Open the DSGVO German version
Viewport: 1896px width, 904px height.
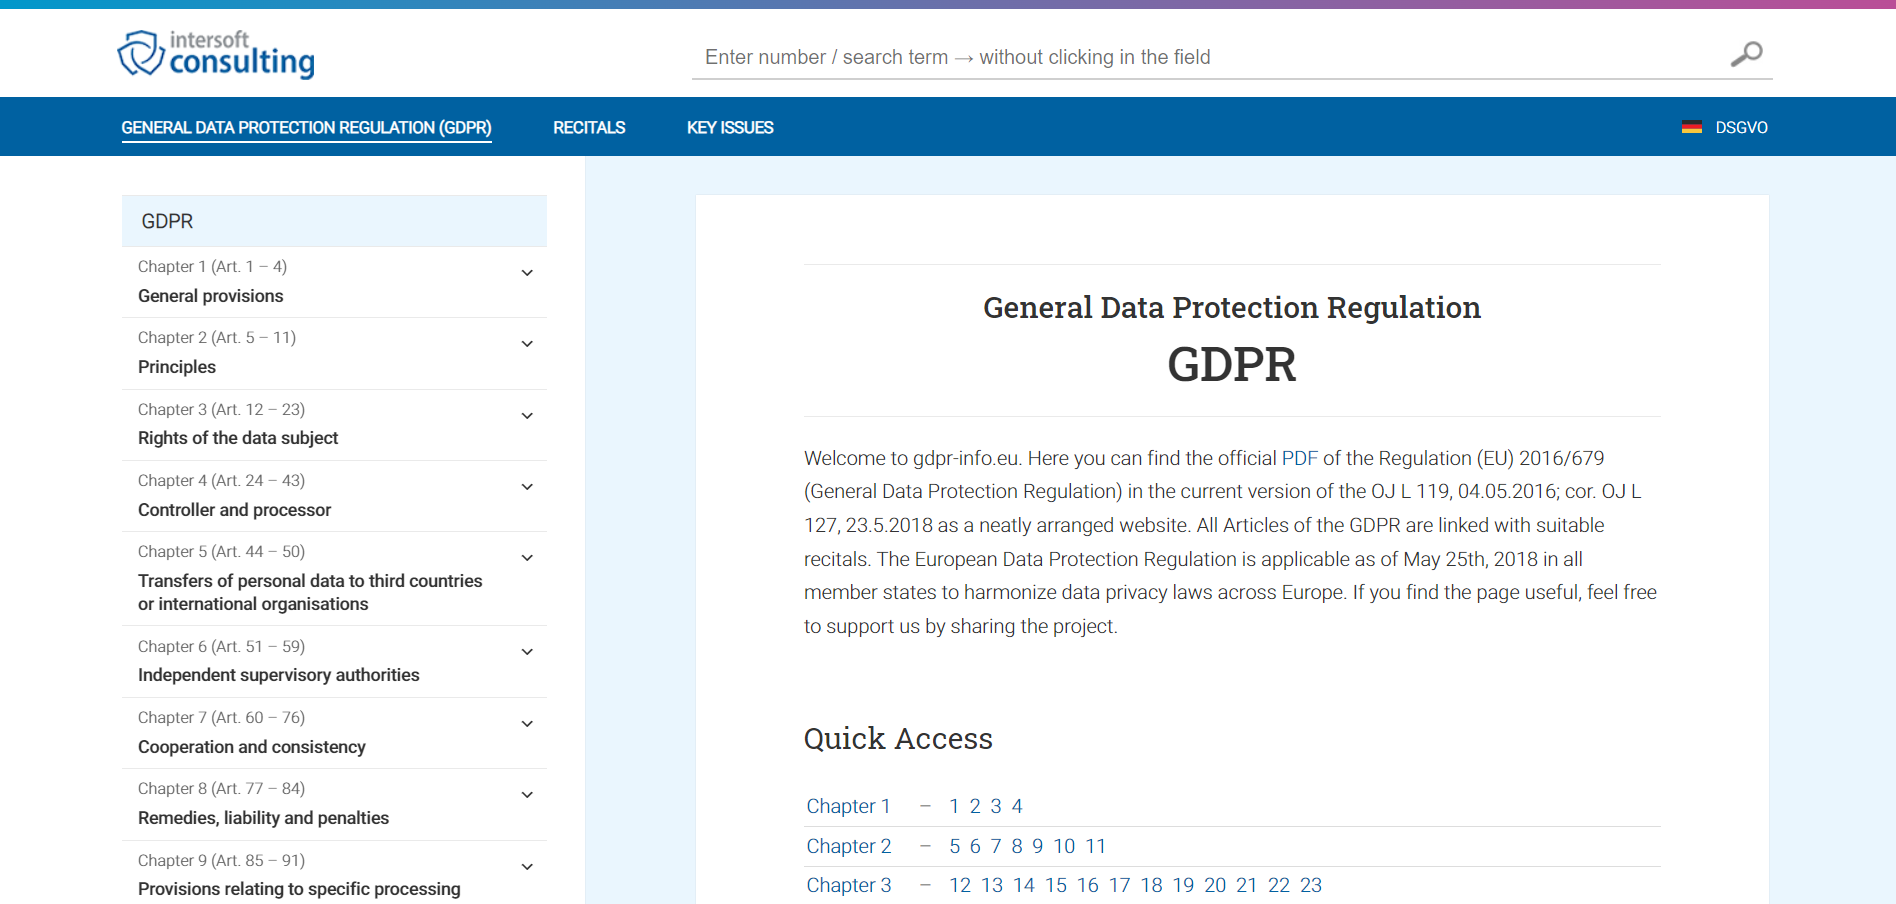(x=1742, y=127)
